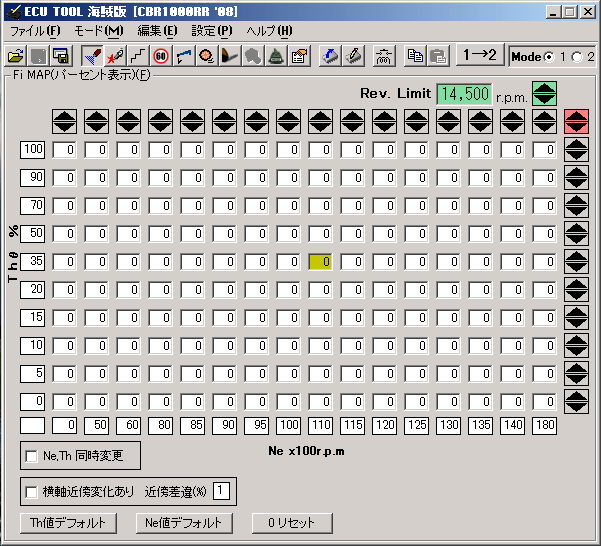Click the 近傍差違(%) value field
This screenshot has height=546, width=601.
pyautogui.click(x=222, y=491)
